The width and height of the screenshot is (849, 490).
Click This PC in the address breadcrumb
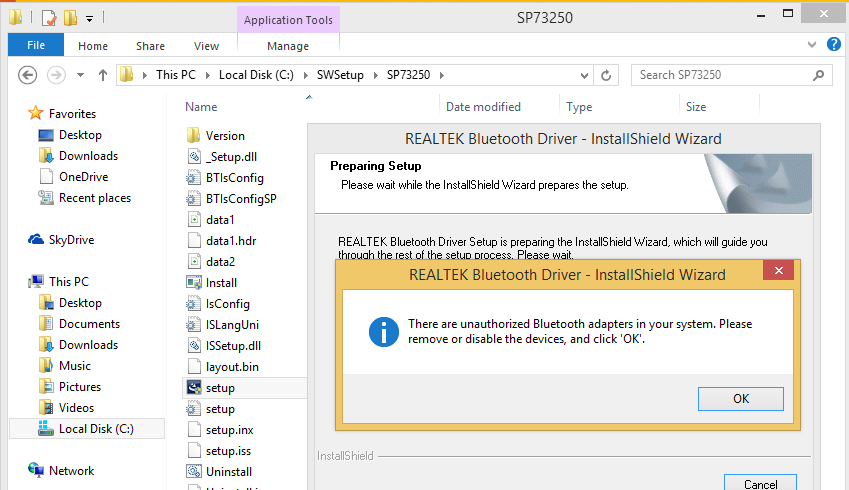[175, 75]
